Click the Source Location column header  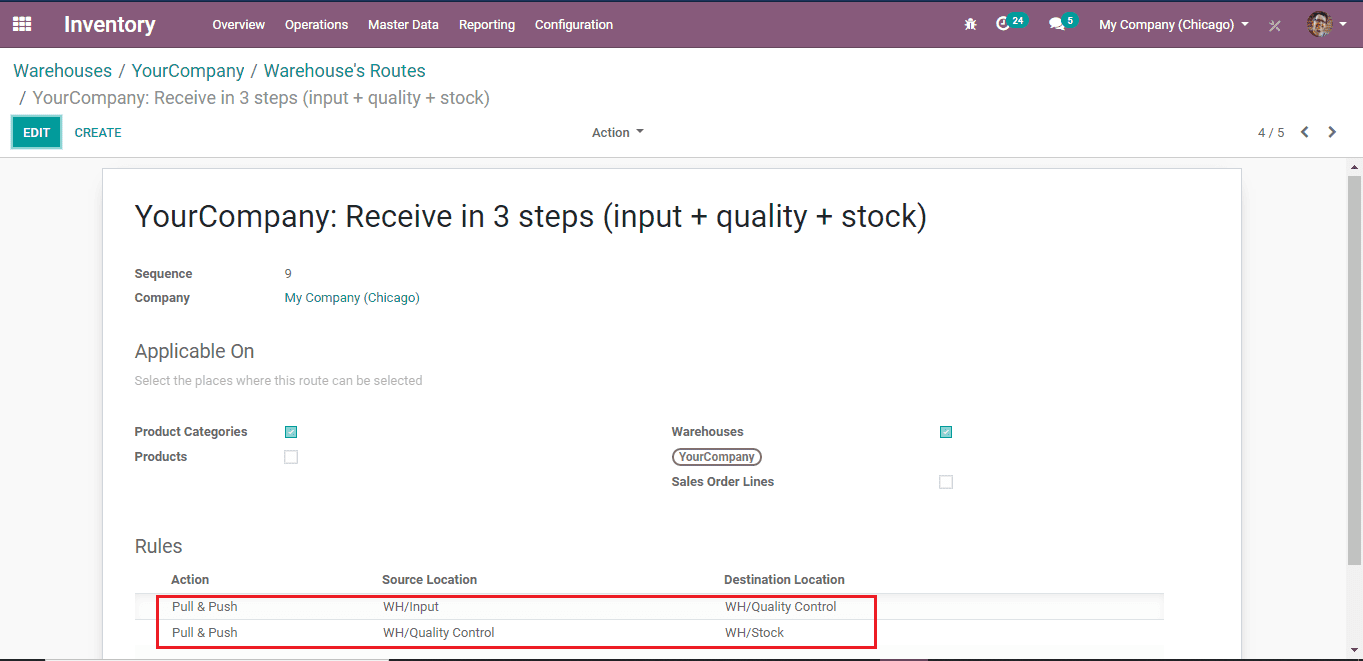click(x=429, y=580)
